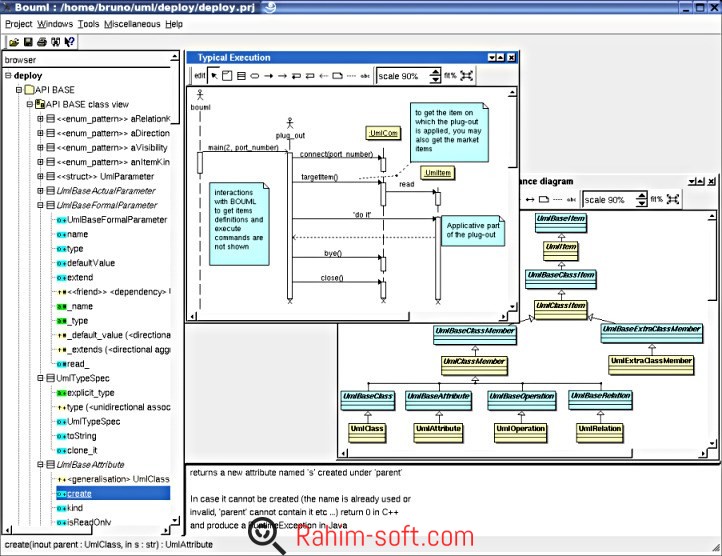
Task: Select the arrow pointer tool in Typical Execution
Action: 214,76
